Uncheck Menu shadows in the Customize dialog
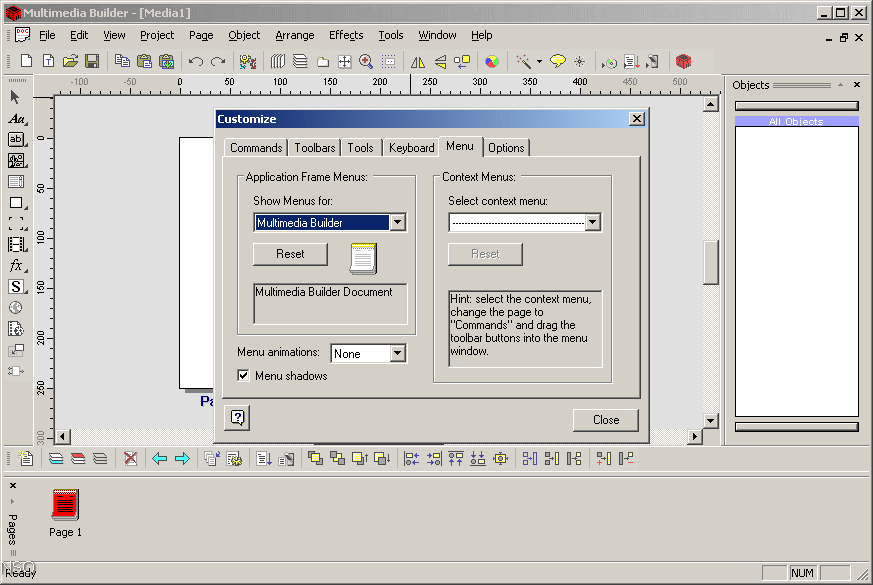The height and width of the screenshot is (585, 873). [243, 375]
